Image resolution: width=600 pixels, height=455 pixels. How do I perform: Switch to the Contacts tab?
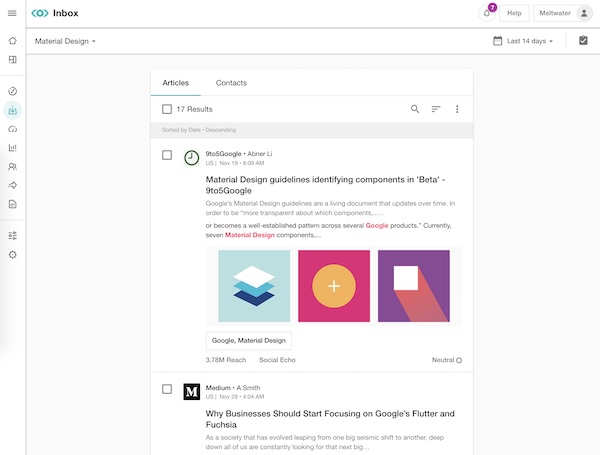[231, 83]
